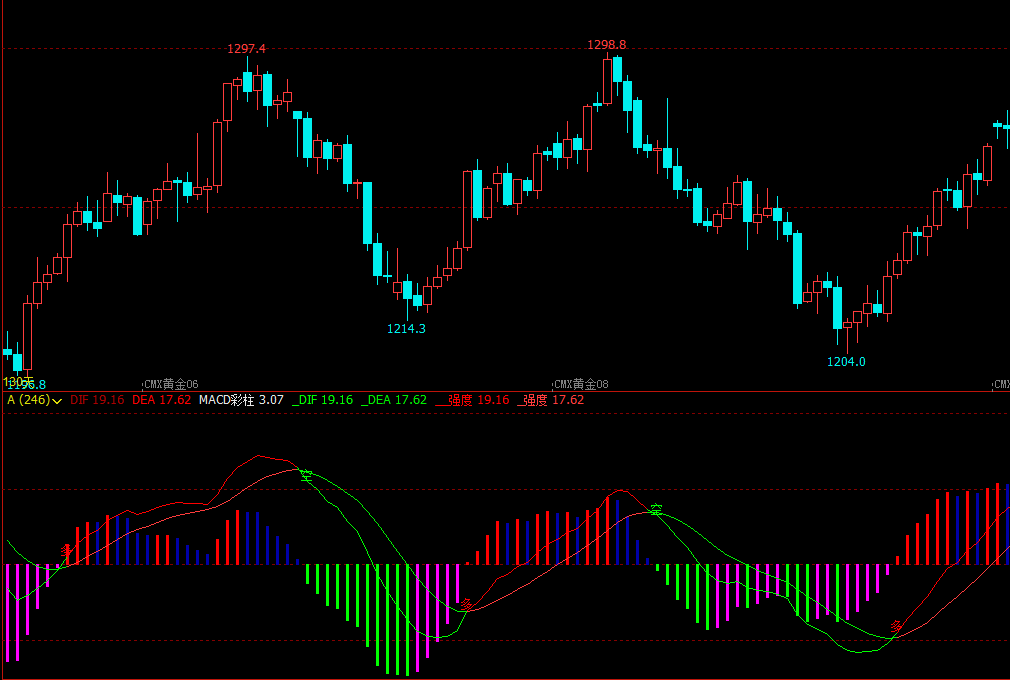Select the _强度 17.62 label

click(x=550, y=400)
